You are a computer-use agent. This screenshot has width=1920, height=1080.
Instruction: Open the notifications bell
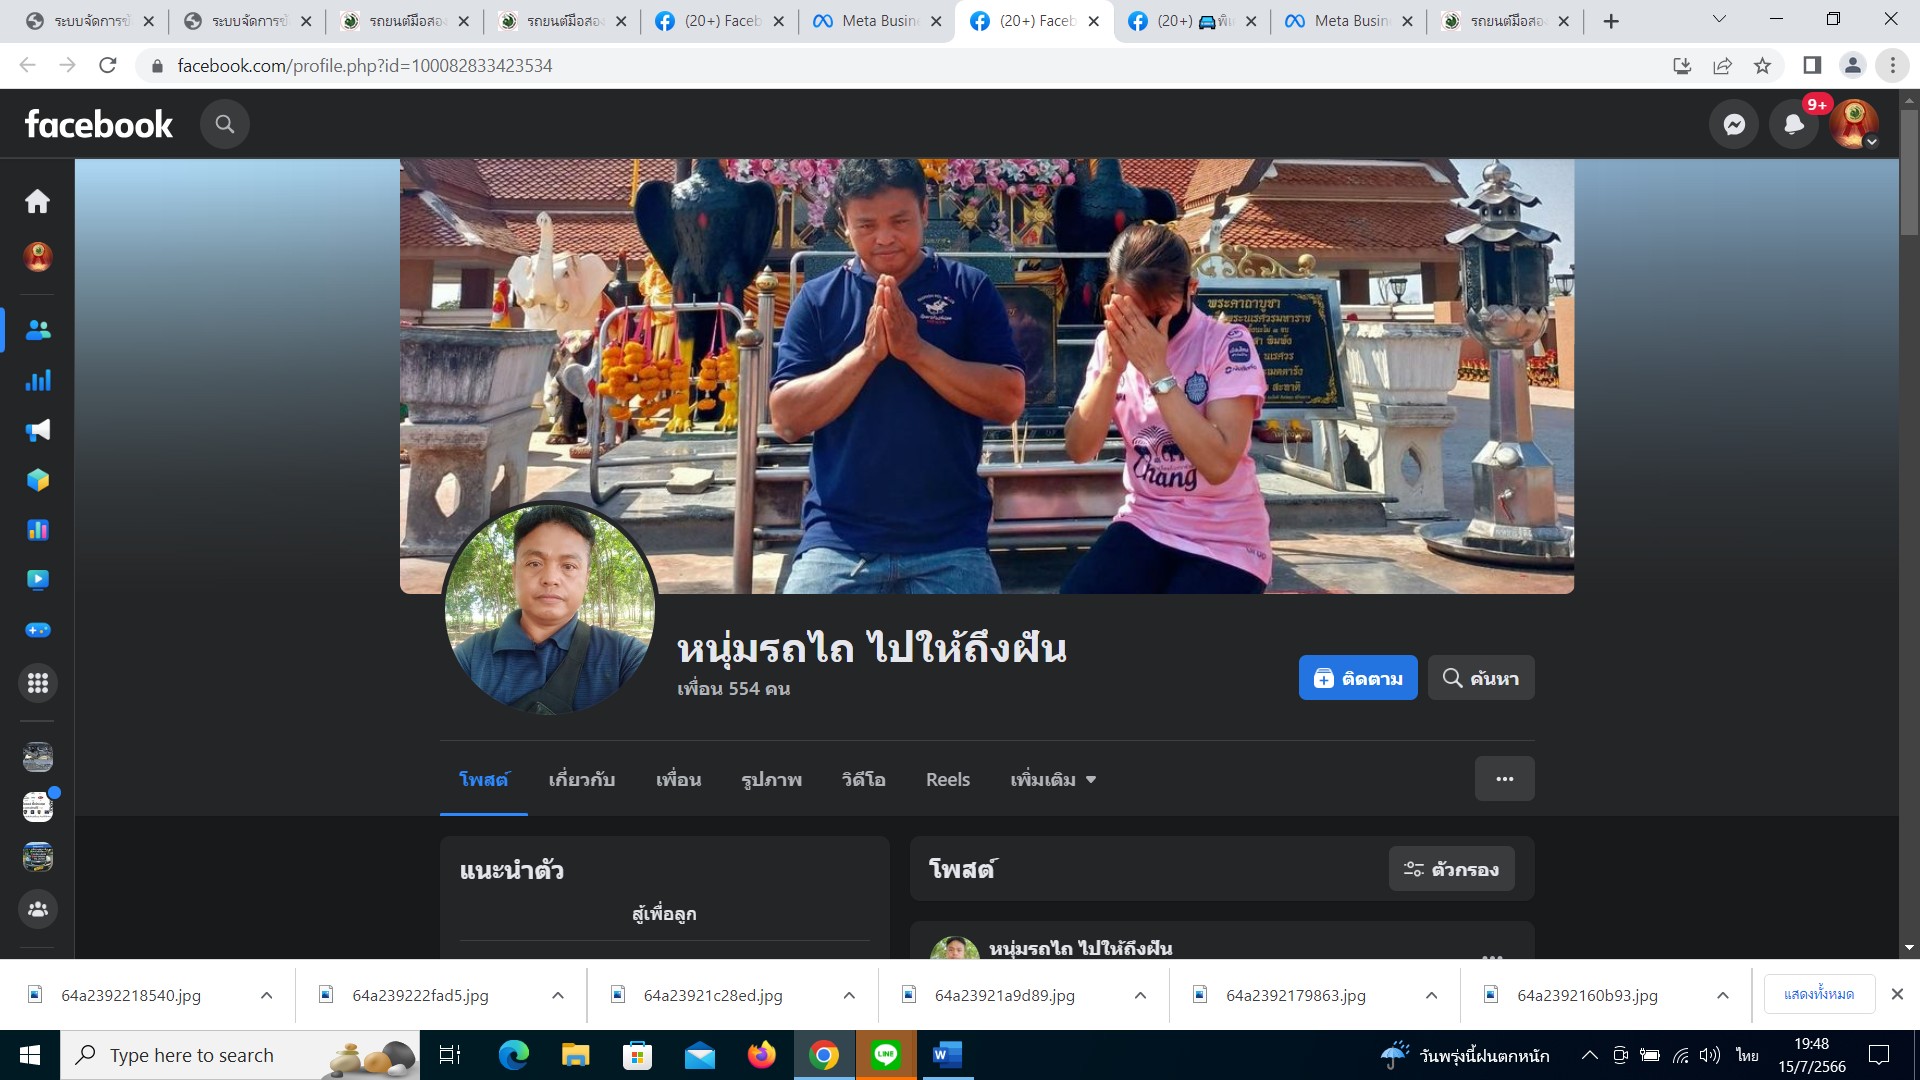pyautogui.click(x=1794, y=124)
